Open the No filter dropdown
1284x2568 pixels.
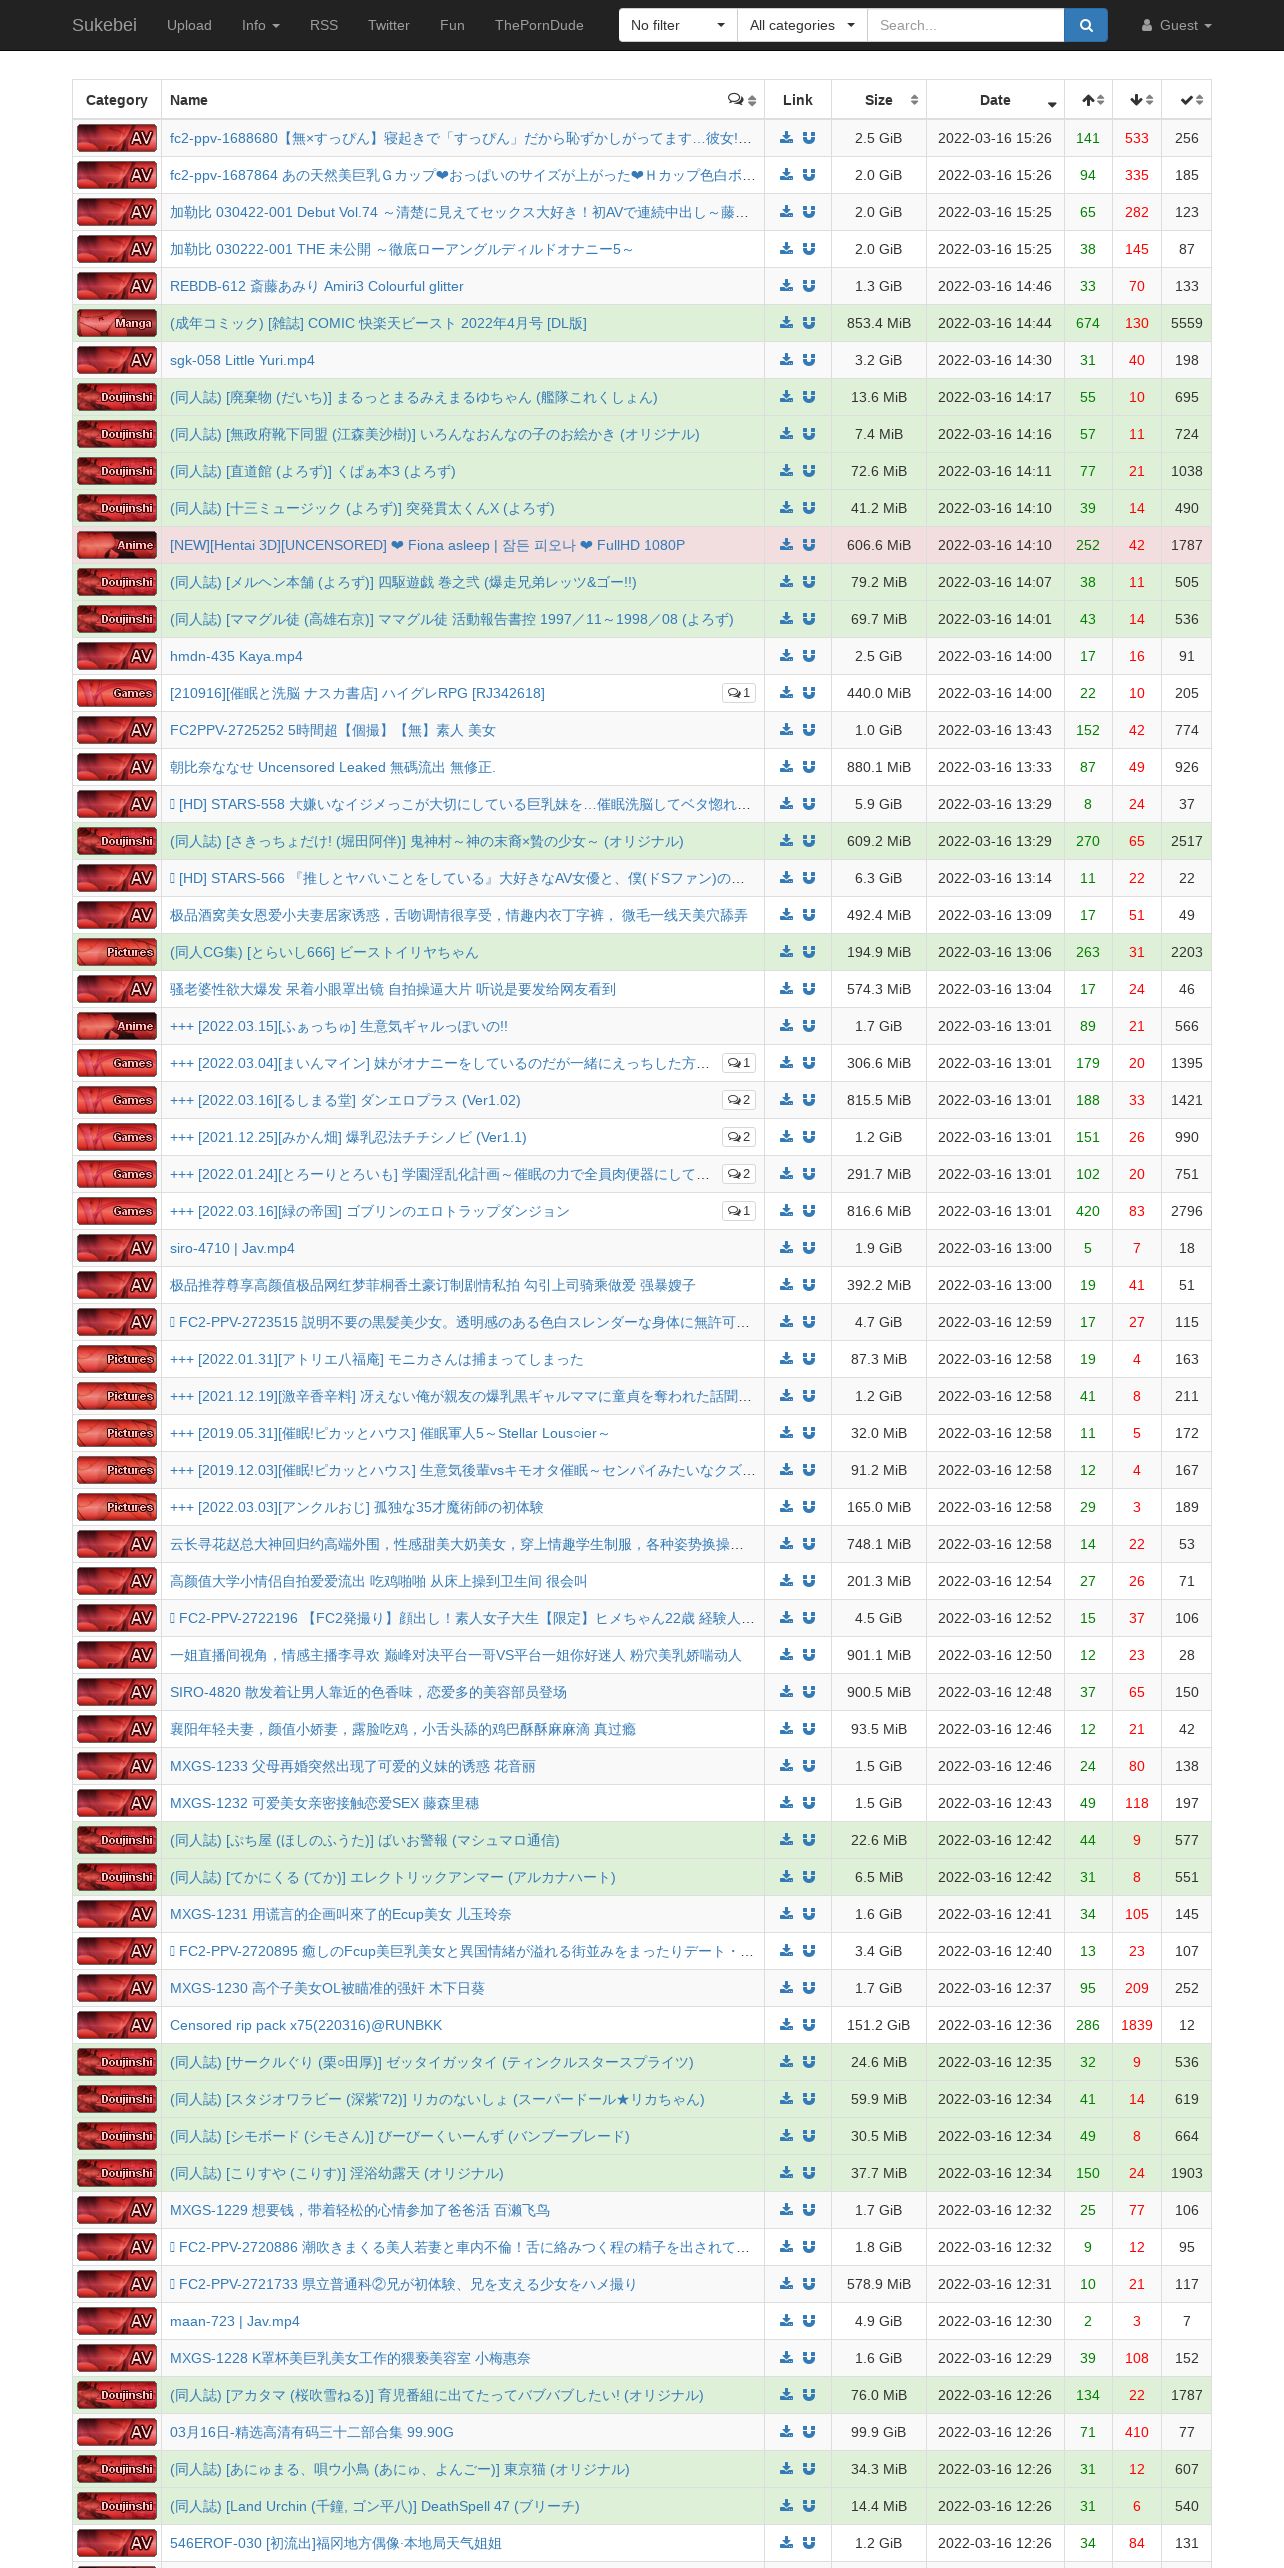pyautogui.click(x=678, y=25)
